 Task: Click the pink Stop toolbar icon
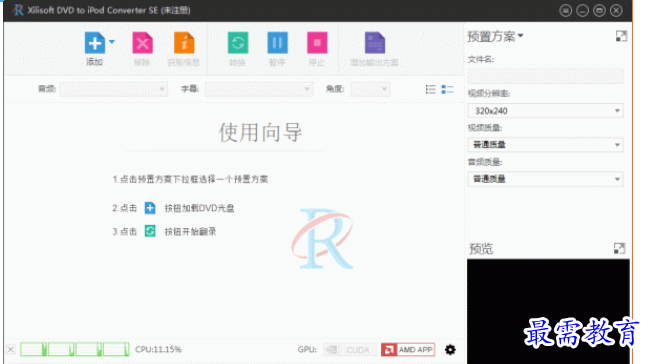click(x=317, y=43)
